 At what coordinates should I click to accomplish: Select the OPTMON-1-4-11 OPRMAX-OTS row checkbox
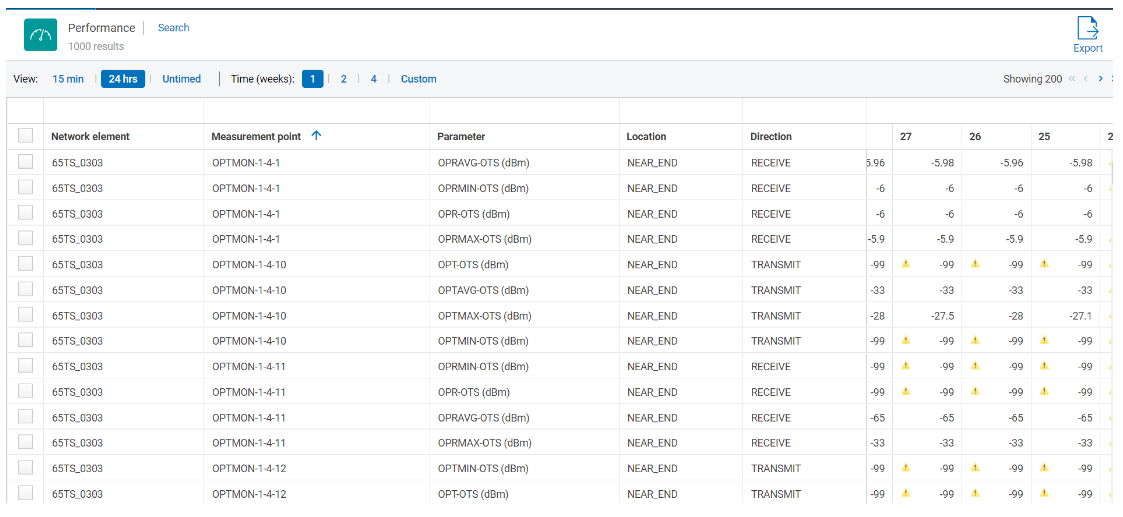(26, 442)
